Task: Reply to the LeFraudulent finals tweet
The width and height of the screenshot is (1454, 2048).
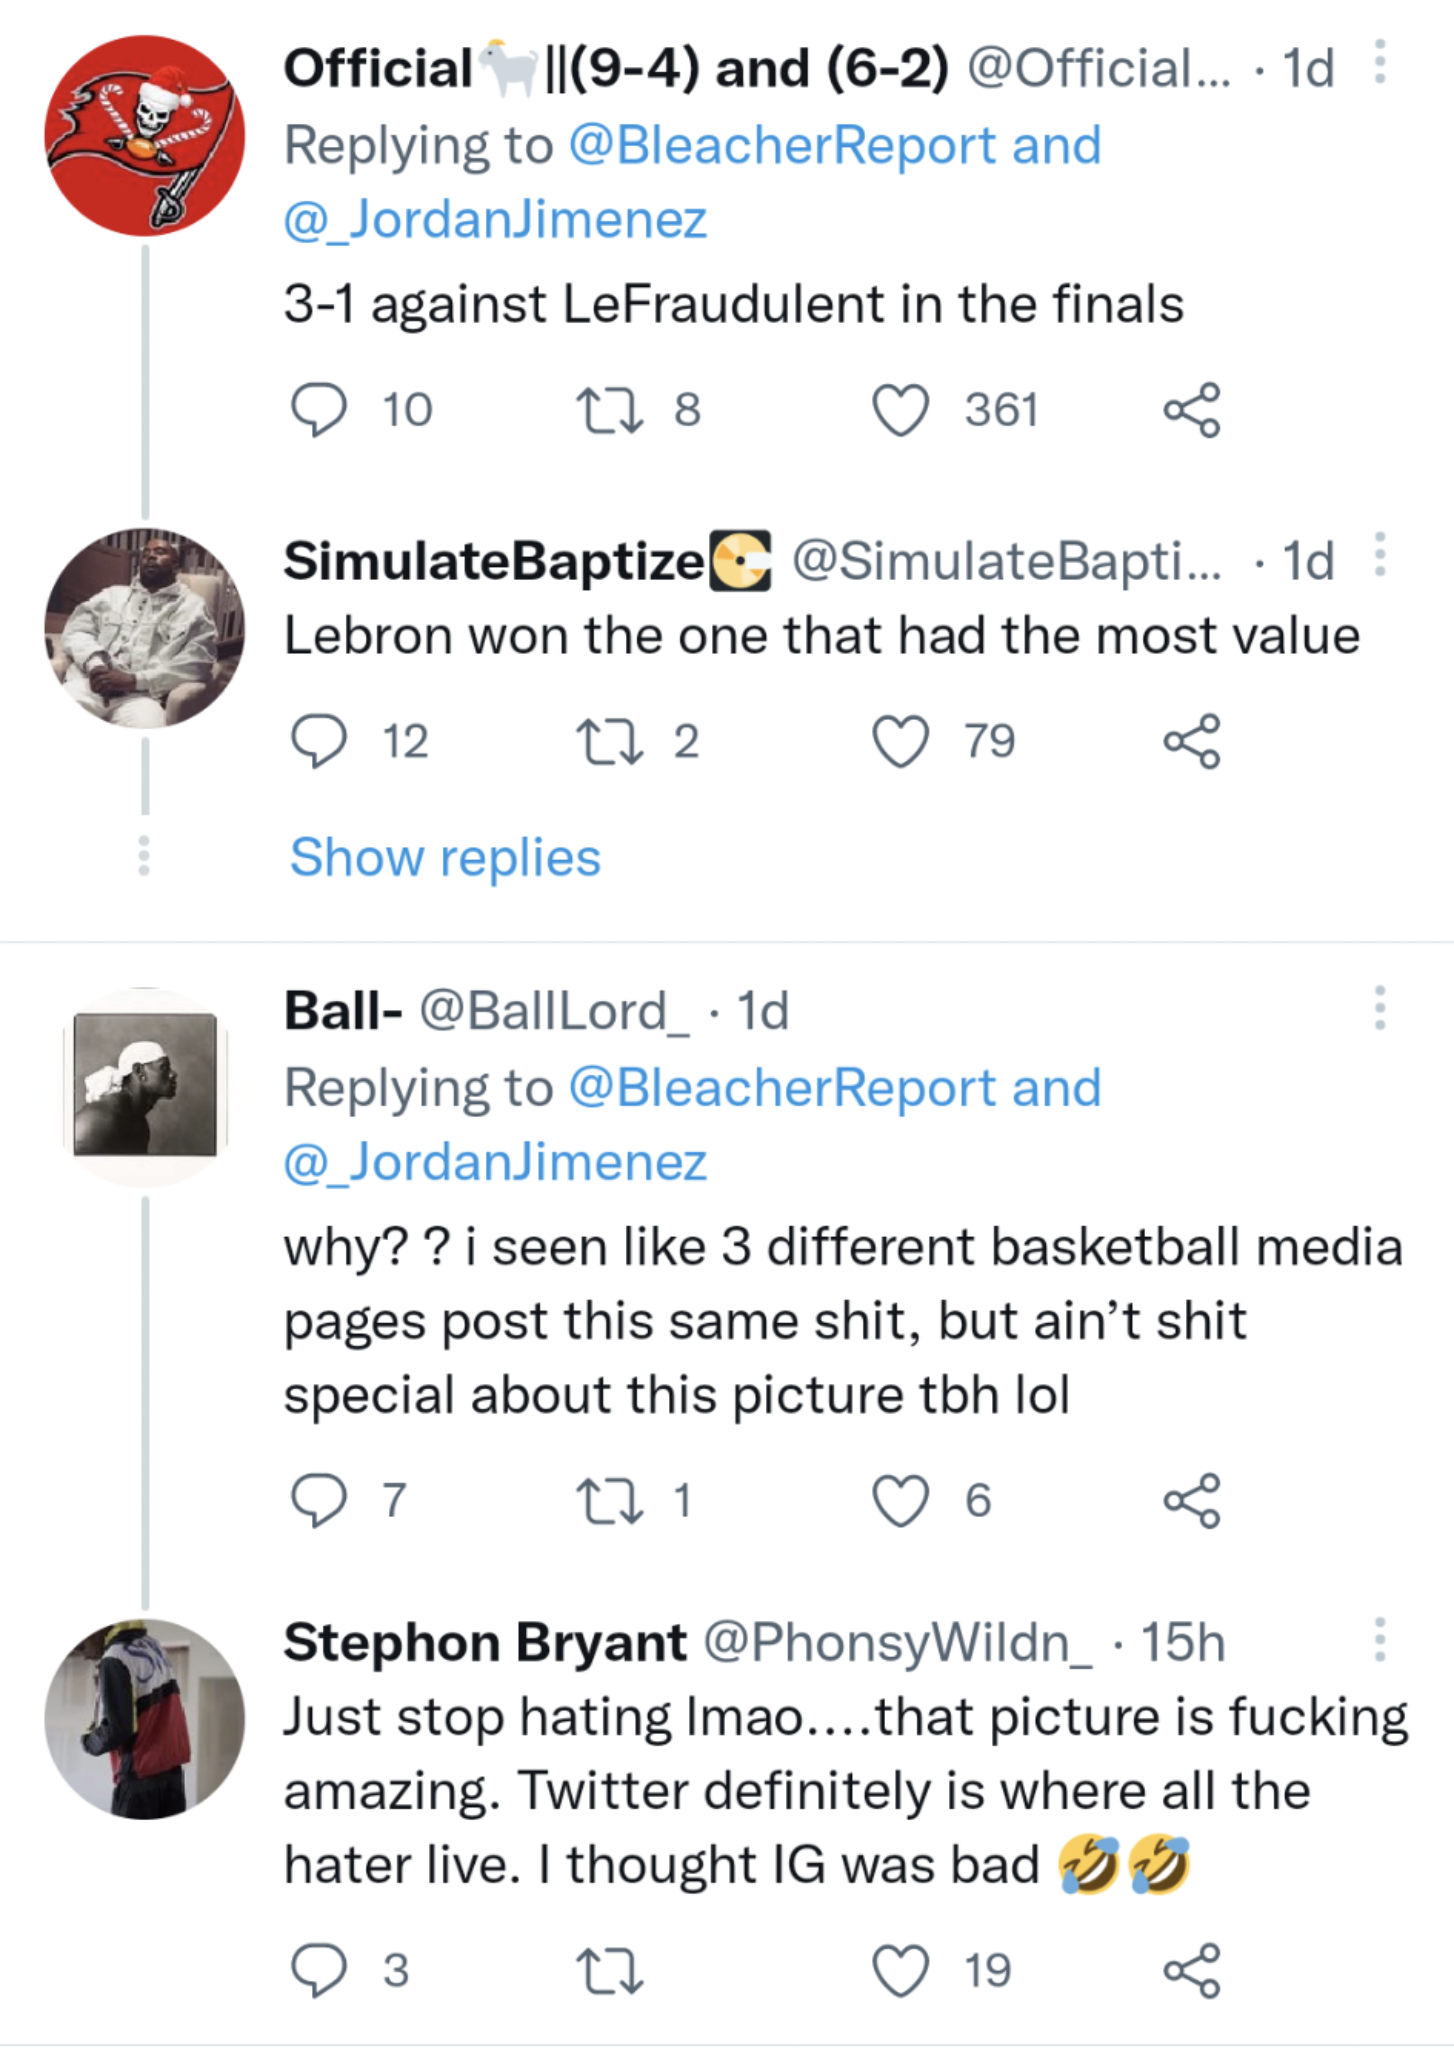Action: coord(319,410)
